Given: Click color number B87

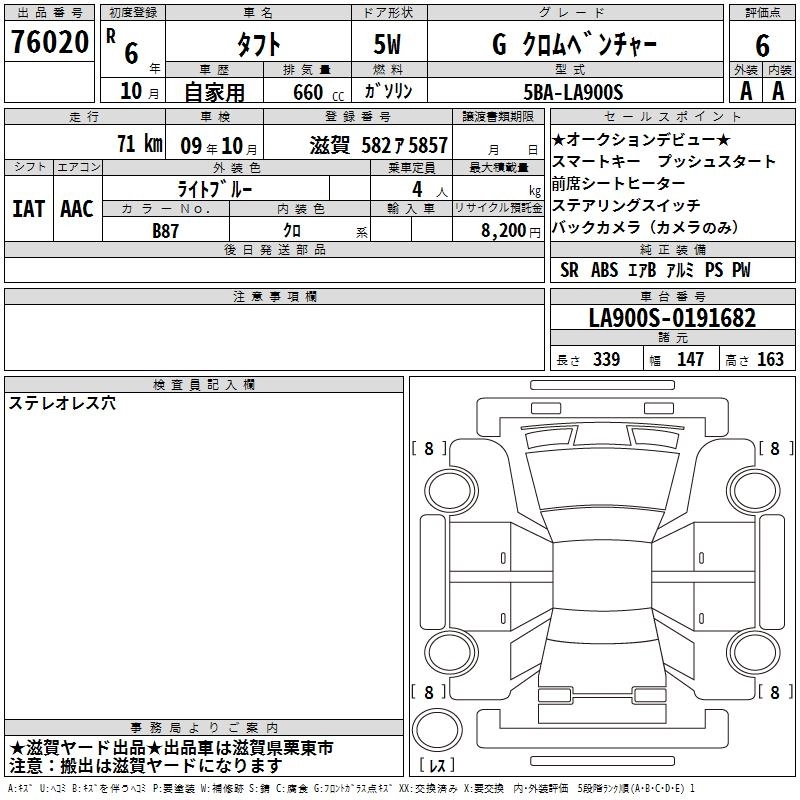Looking at the screenshot, I should 166,231.
